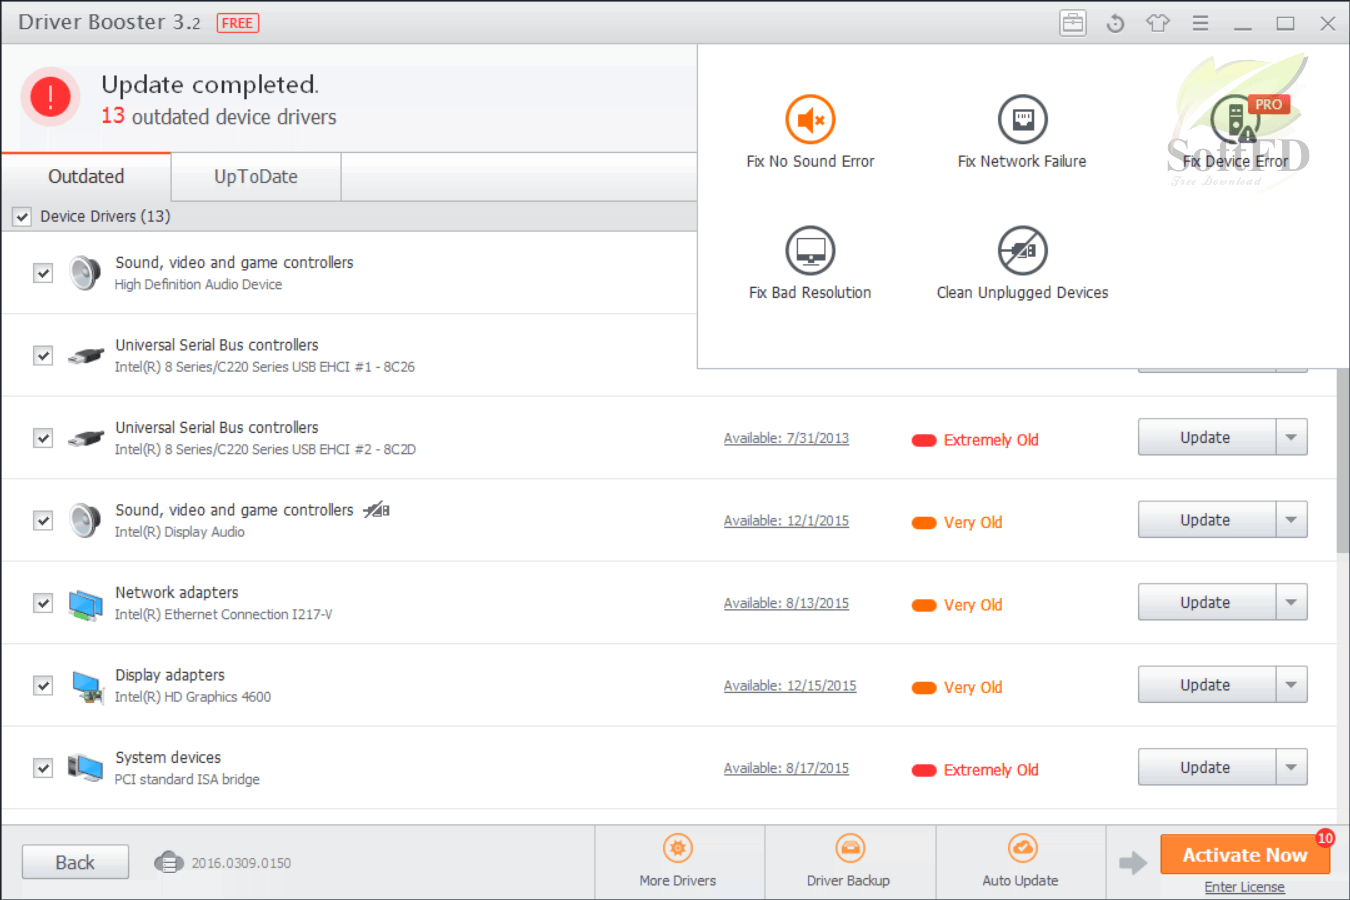Uncheck Intel(R) Display Audio driver
Screen dimensions: 1350x900
[43, 520]
